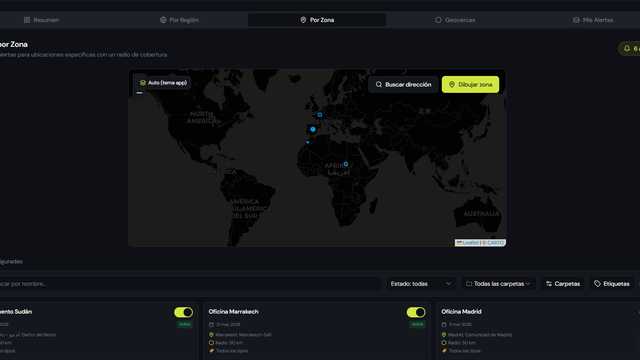This screenshot has width=640, height=360.
Task: Select the map marker over northern Europe
Action: click(x=320, y=115)
